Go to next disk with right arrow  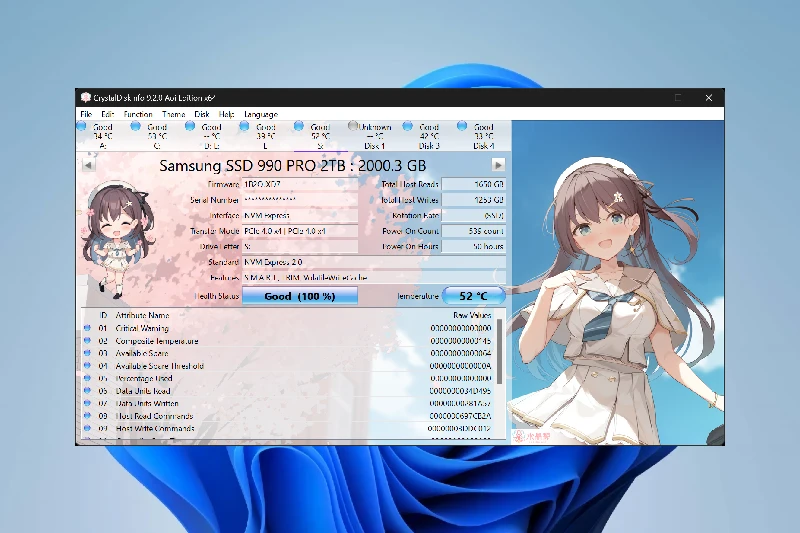[x=498, y=165]
